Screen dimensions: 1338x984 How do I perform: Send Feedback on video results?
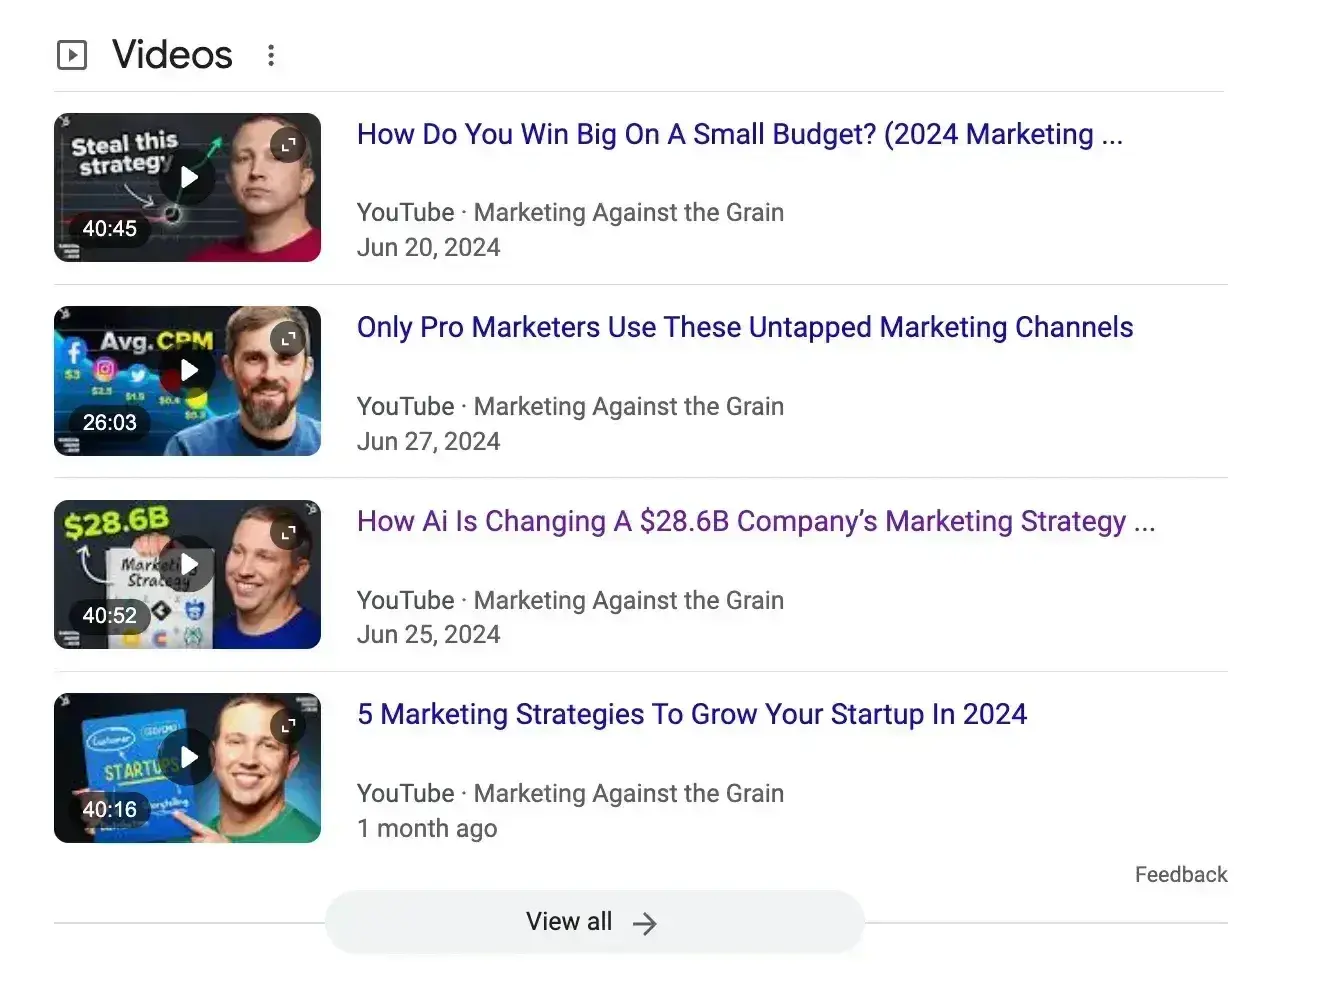pyautogui.click(x=1181, y=874)
